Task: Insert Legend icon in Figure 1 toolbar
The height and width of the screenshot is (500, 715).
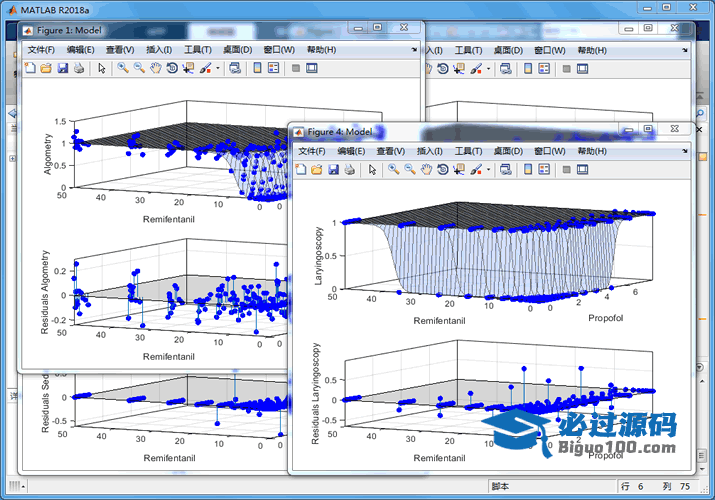Action: (274, 68)
